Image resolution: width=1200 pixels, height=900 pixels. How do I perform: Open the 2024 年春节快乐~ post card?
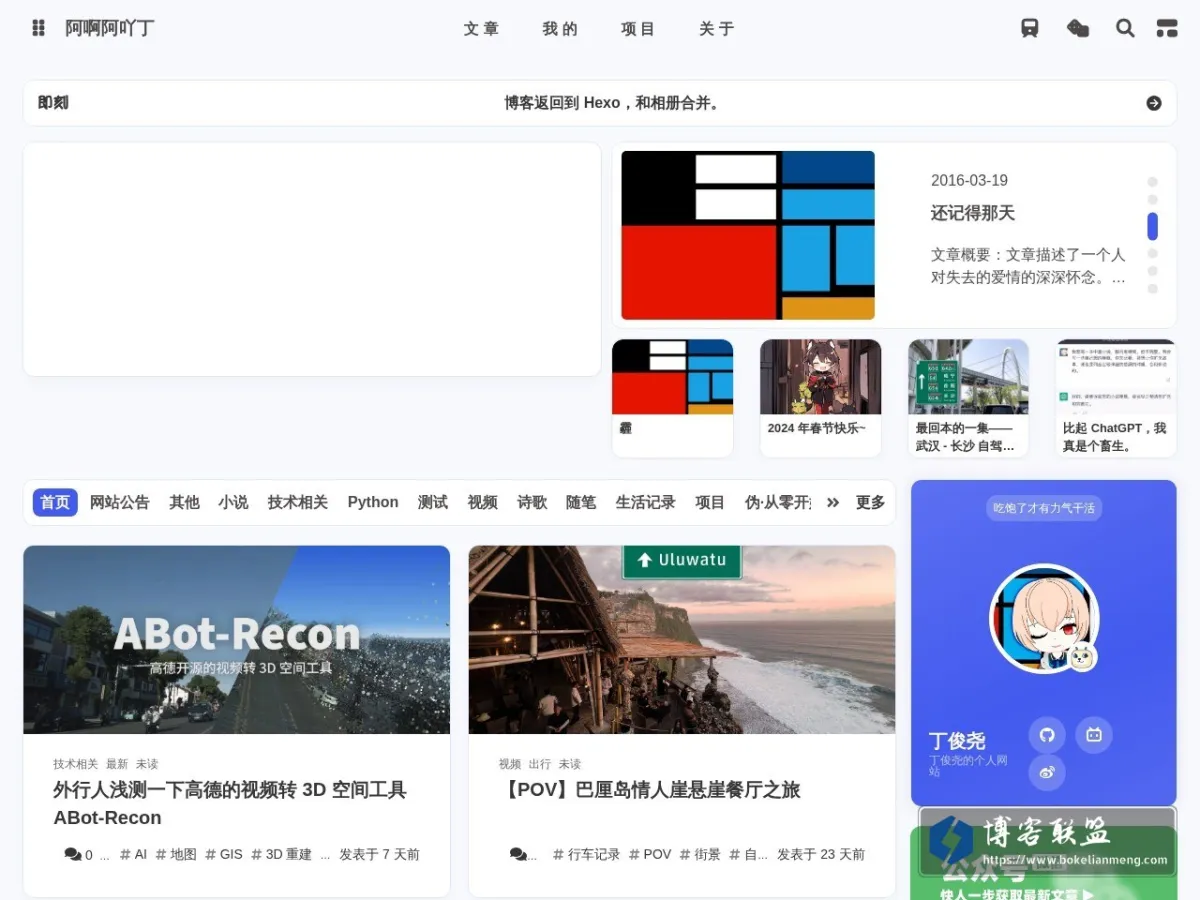(821, 398)
